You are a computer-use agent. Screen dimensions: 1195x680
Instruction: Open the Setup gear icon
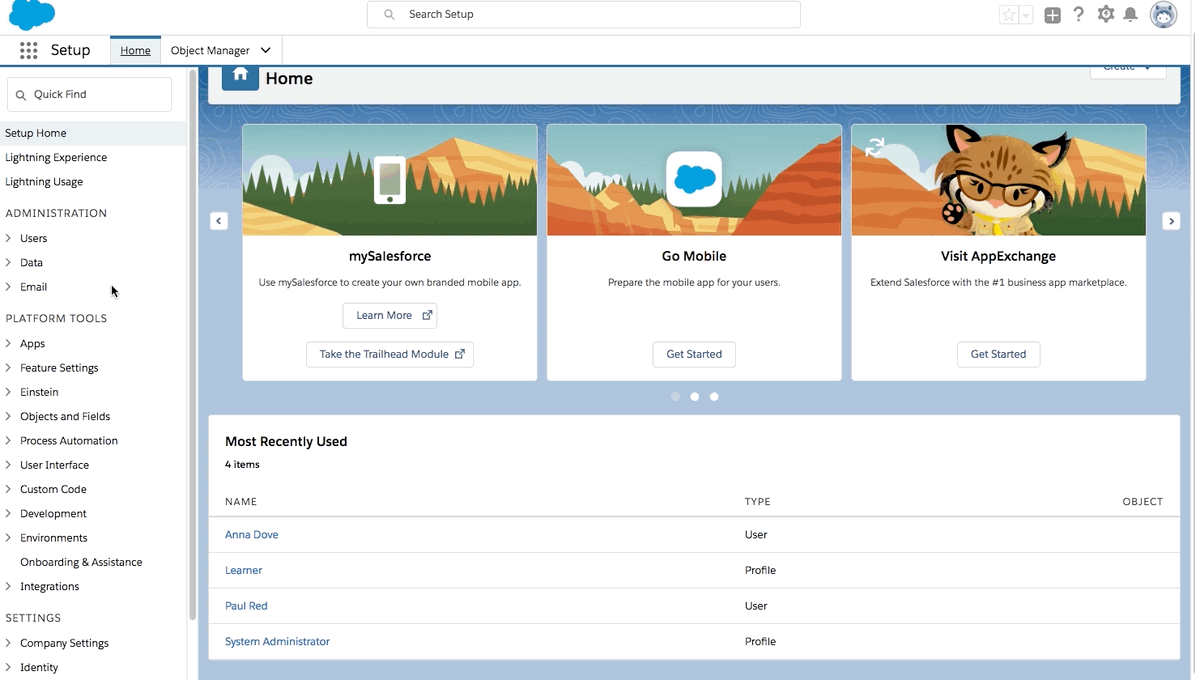coord(1105,14)
